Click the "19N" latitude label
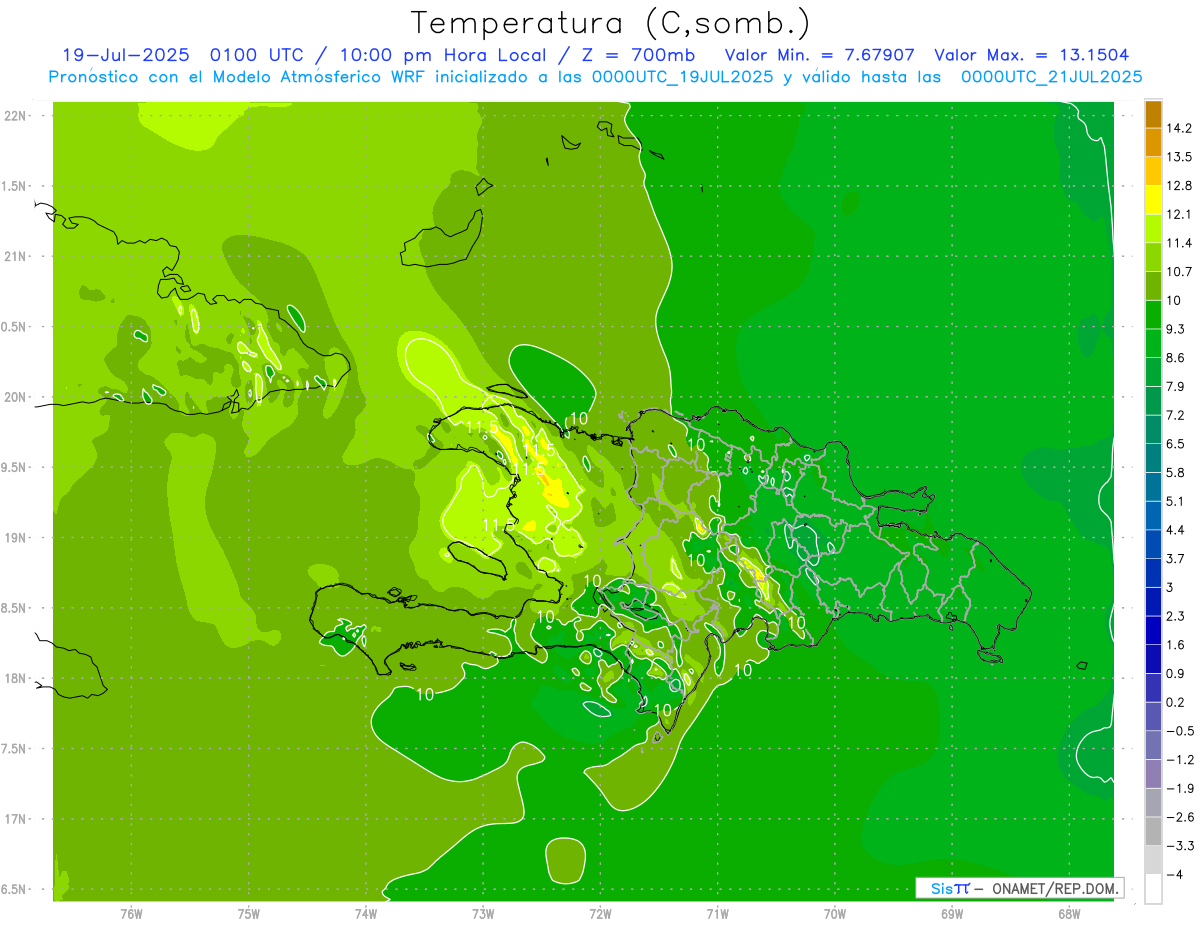Viewport: 1200px width, 927px height. (14, 538)
